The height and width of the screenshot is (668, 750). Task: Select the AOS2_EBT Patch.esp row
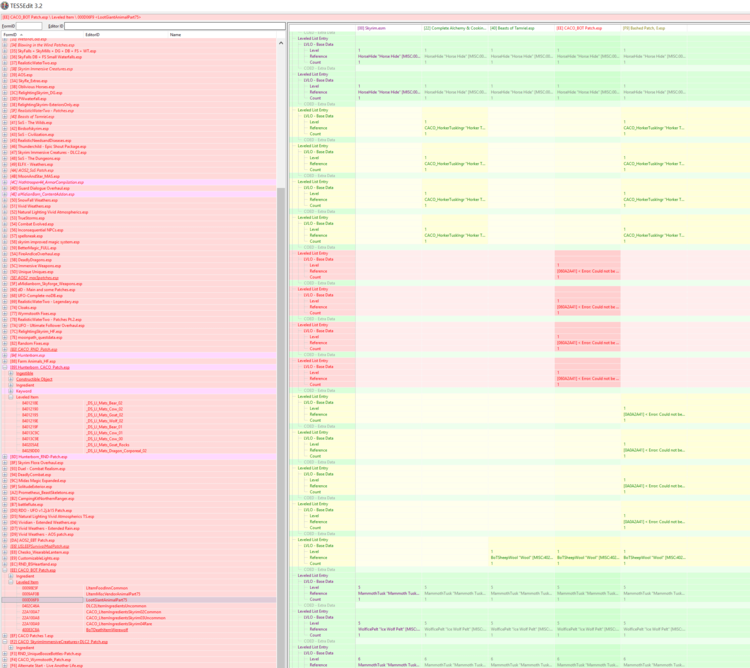point(139,540)
